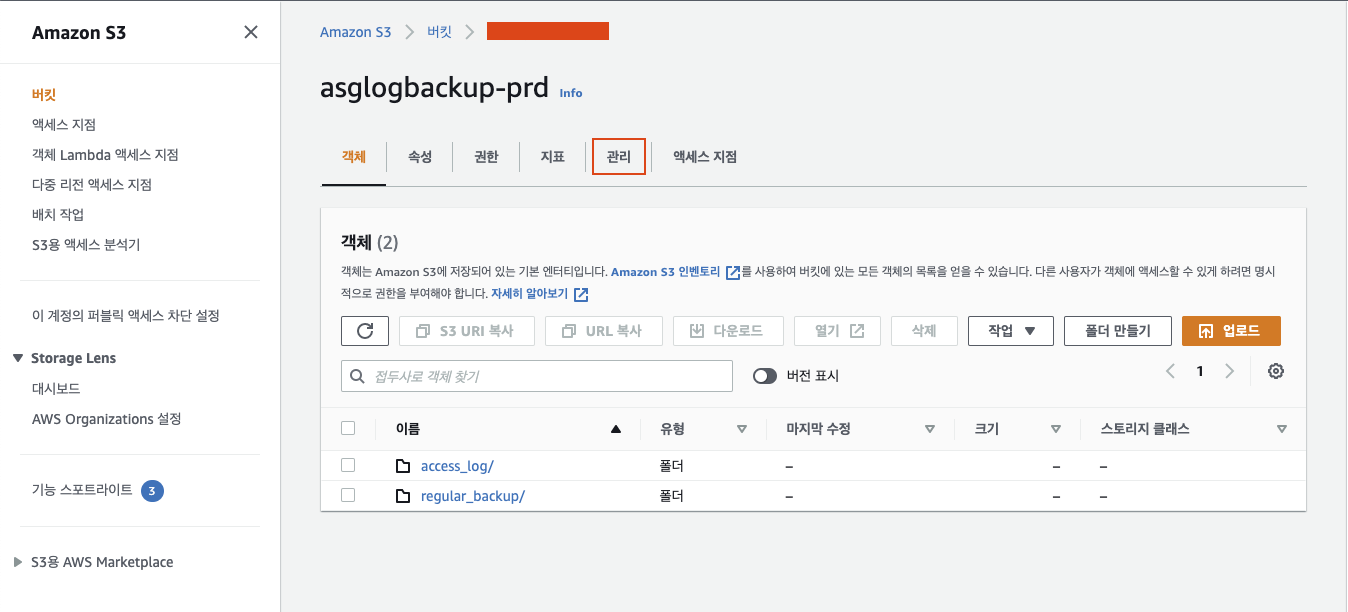Click page number 1 in pagination
The image size is (1348, 612).
pyautogui.click(x=1200, y=371)
